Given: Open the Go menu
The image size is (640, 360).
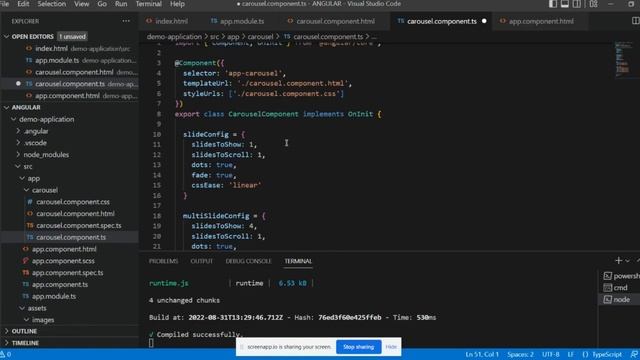Looking at the screenshot, I should click(x=102, y=4).
